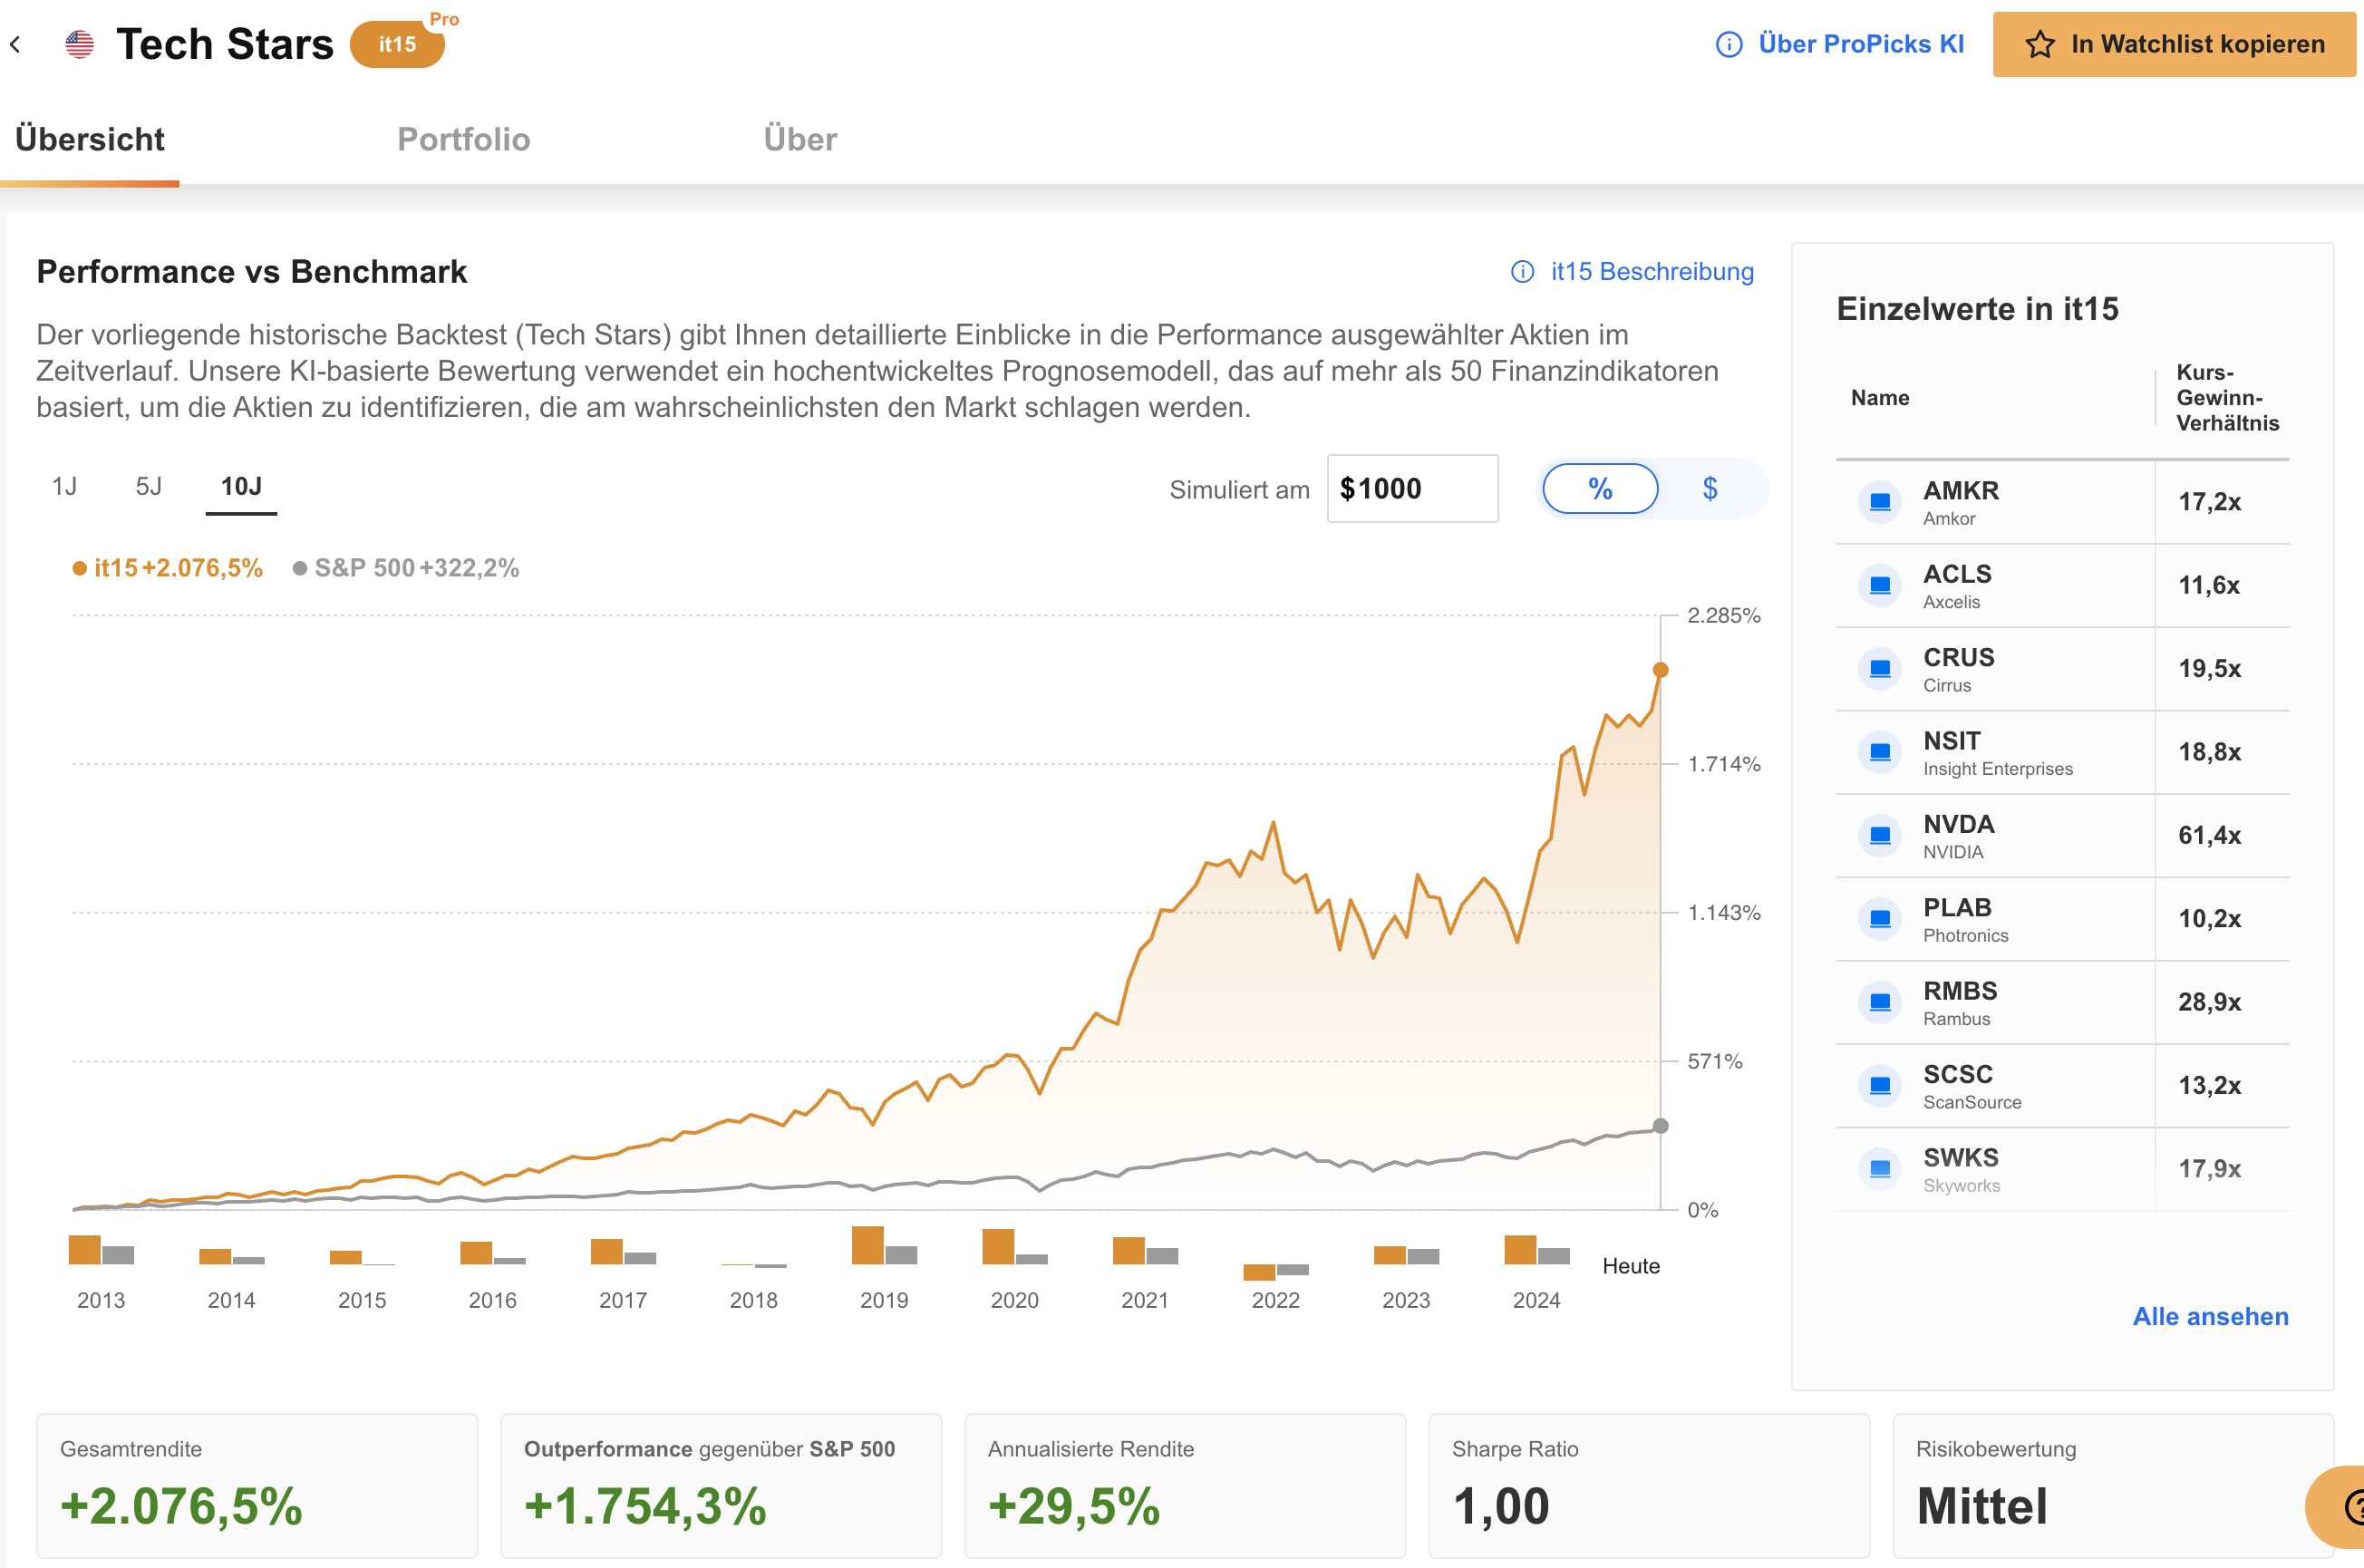Image resolution: width=2364 pixels, height=1568 pixels.
Task: Click the Outperformance +1.754,3% card
Action: 721,1485
